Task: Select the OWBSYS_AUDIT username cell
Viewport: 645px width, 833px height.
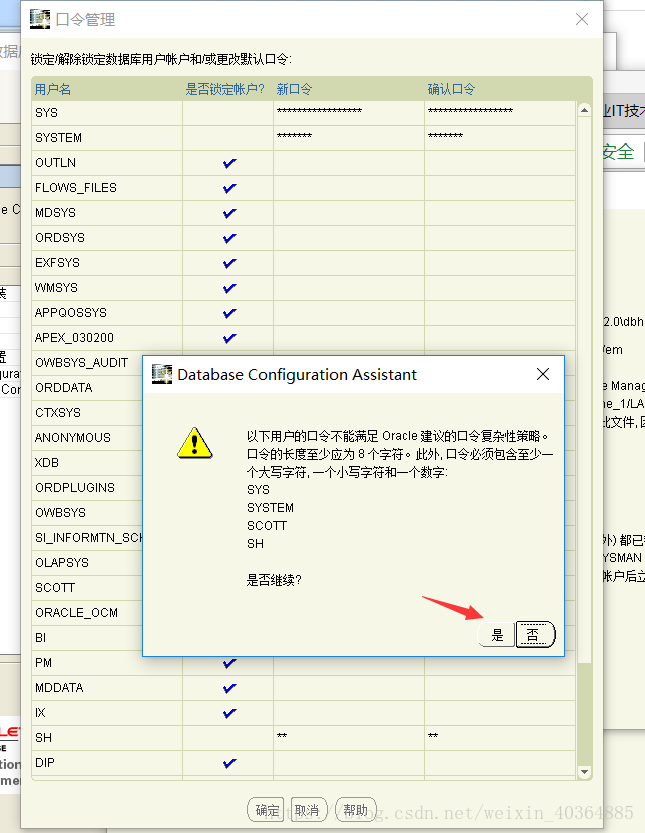Action: point(87,363)
